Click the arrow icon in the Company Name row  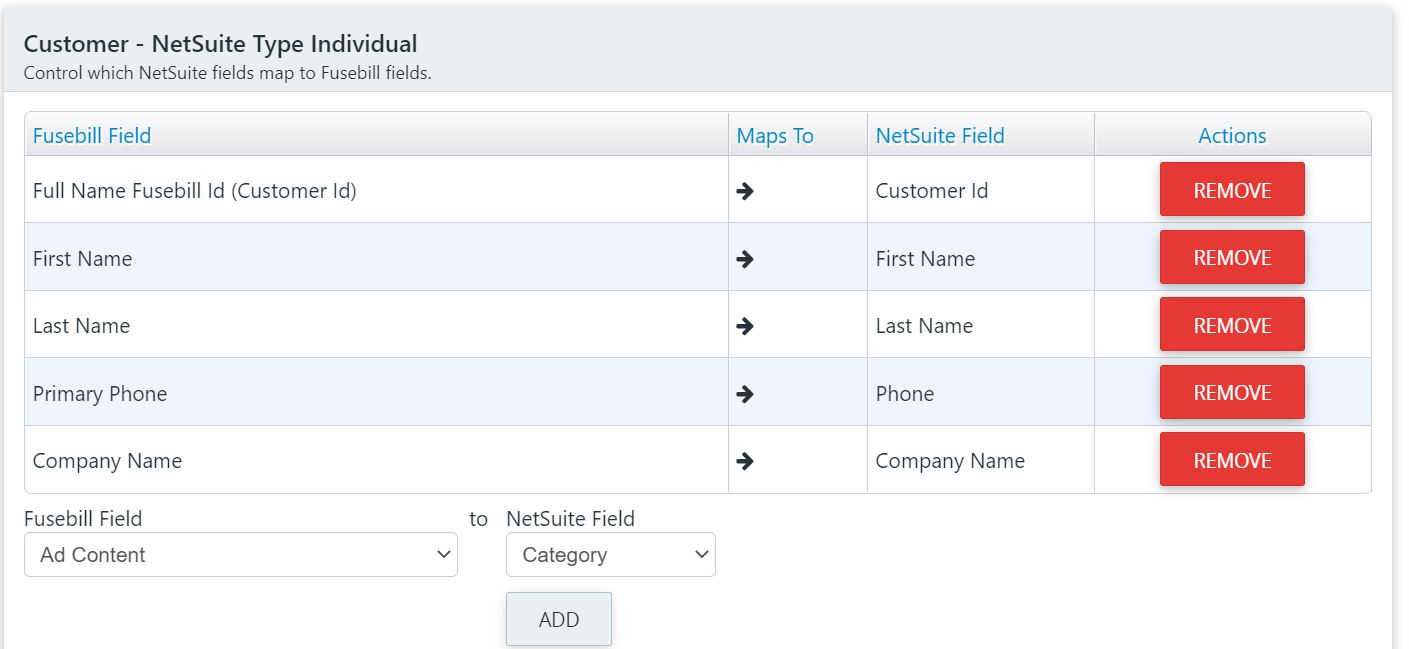[x=745, y=461]
